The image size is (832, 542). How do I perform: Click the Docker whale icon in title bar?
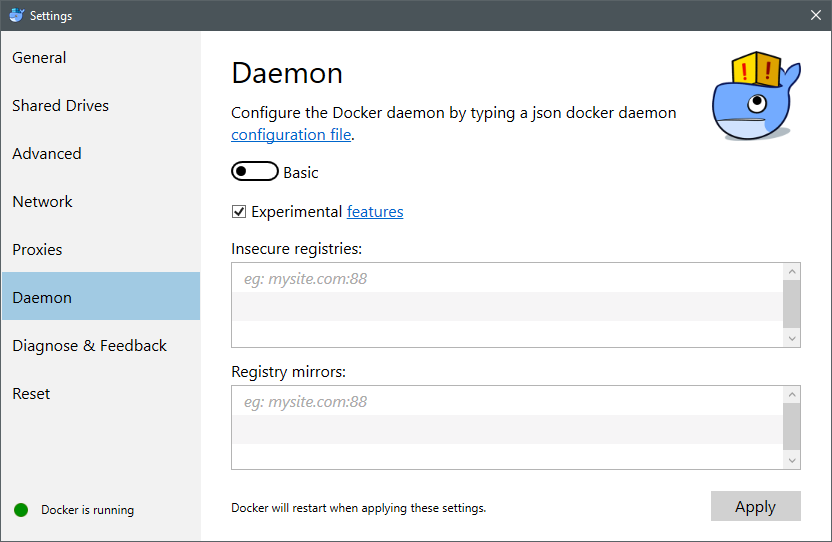pos(16,15)
